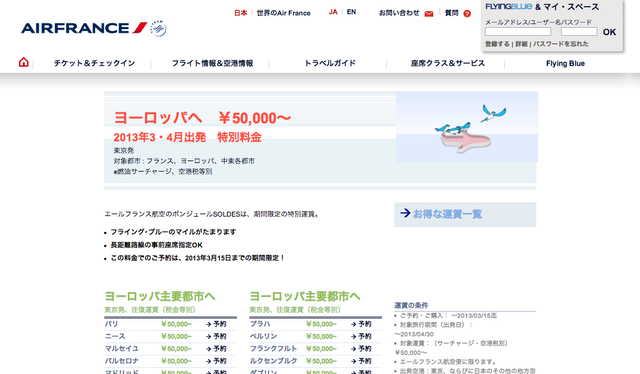Click the red question mark icon
Viewport: 640px width, 374px height.
(467, 13)
